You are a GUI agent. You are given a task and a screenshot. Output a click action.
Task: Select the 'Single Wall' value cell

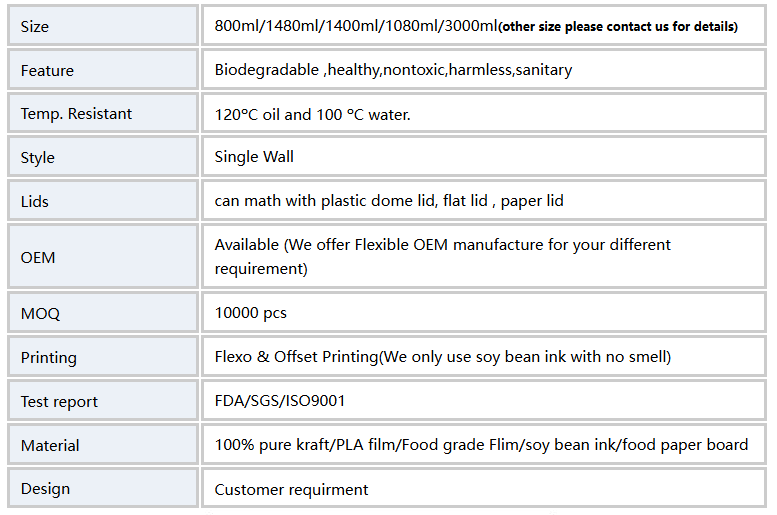(x=484, y=157)
